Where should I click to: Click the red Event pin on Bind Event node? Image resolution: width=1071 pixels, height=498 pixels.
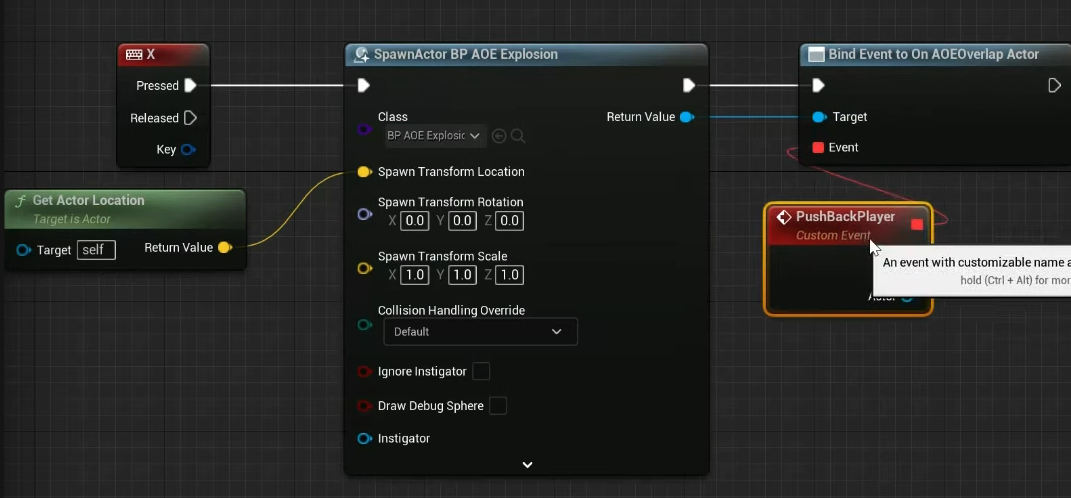coord(818,148)
